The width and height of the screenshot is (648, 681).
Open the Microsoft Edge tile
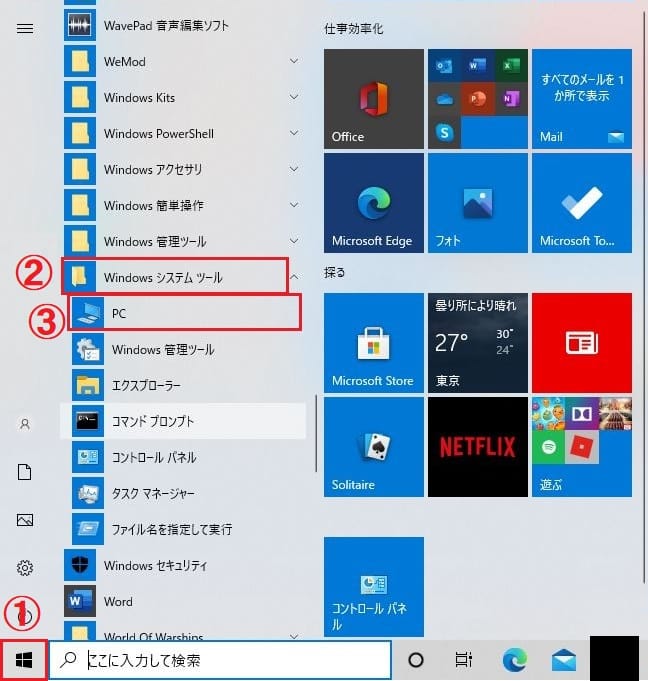point(373,203)
